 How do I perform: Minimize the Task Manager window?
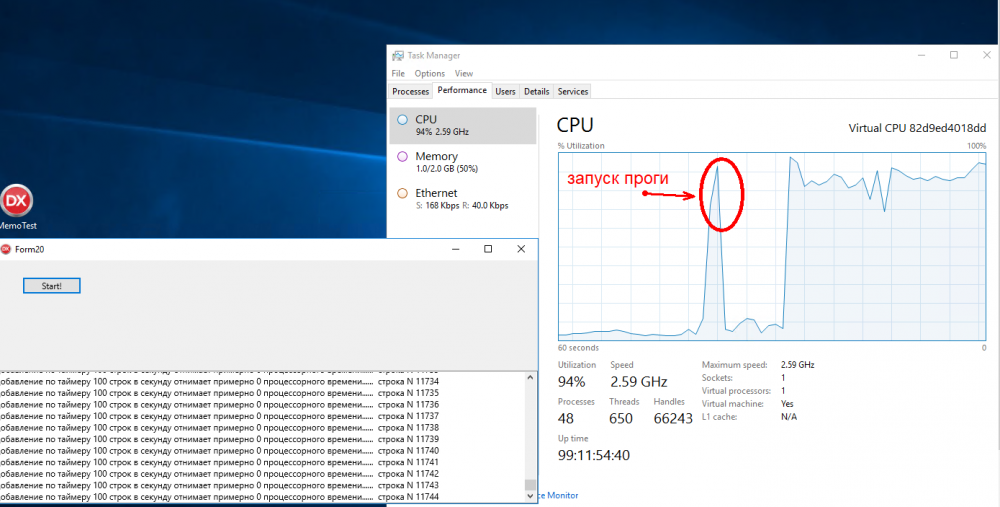pos(921,55)
